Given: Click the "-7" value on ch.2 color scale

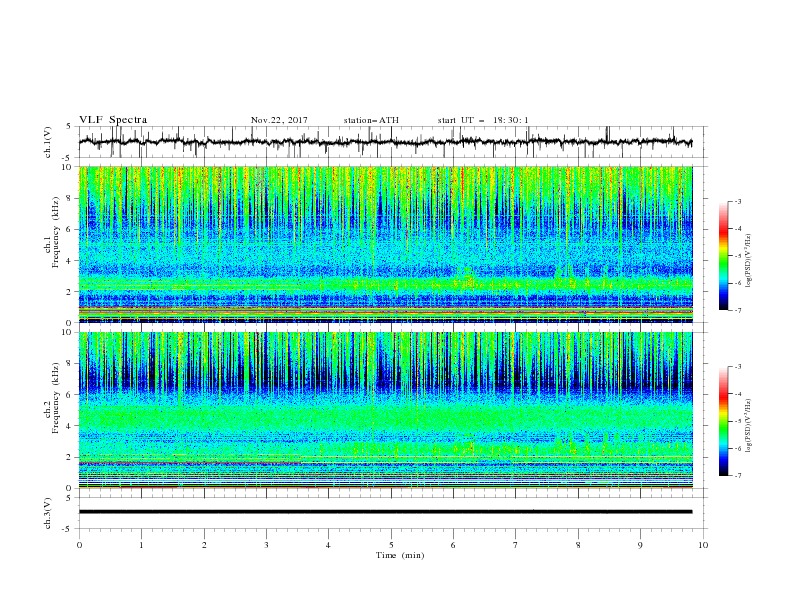Looking at the screenshot, I should pos(737,476).
